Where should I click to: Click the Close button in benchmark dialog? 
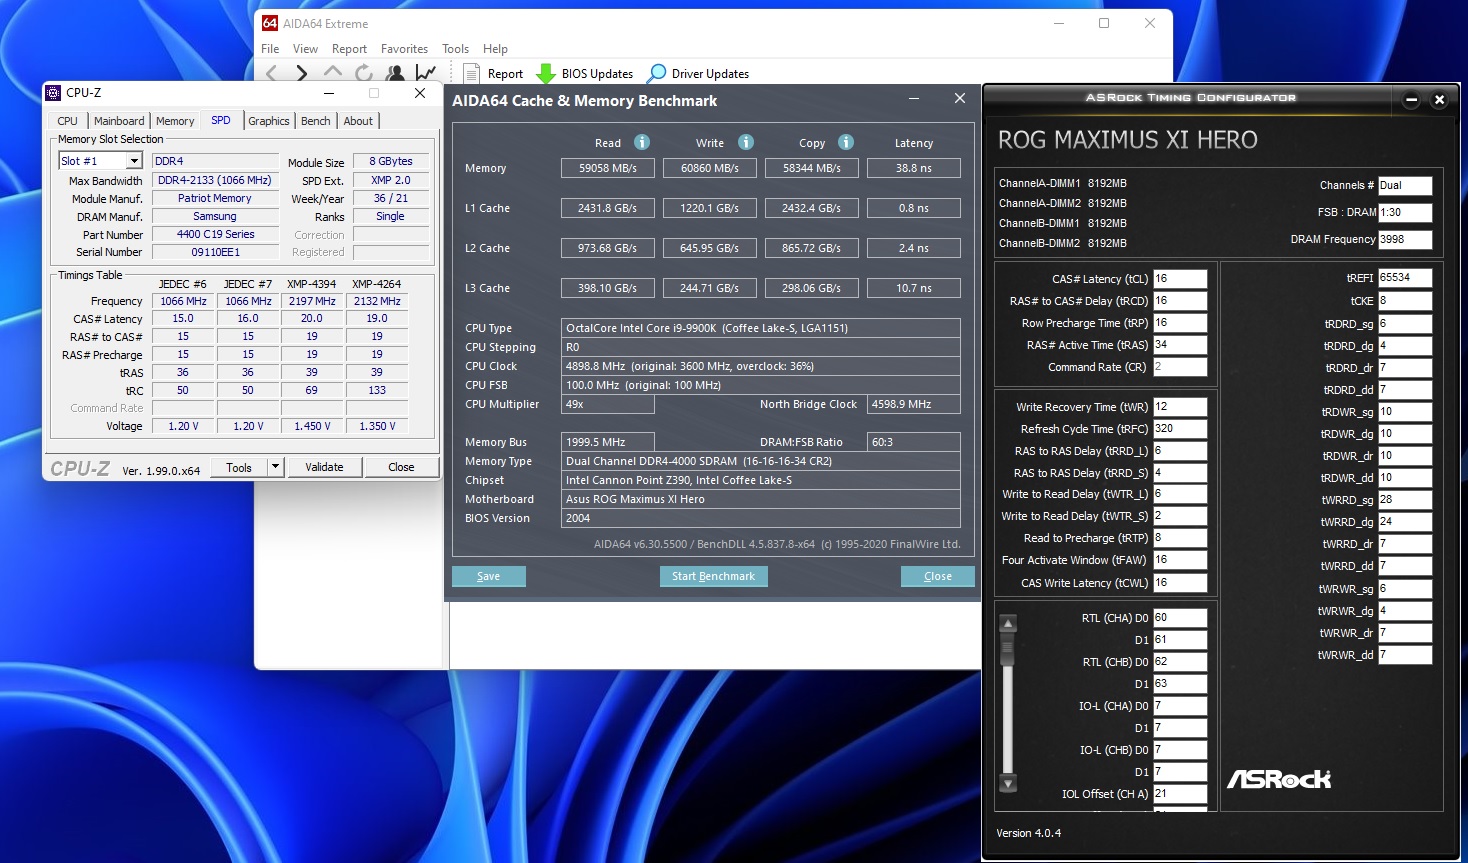click(x=937, y=576)
